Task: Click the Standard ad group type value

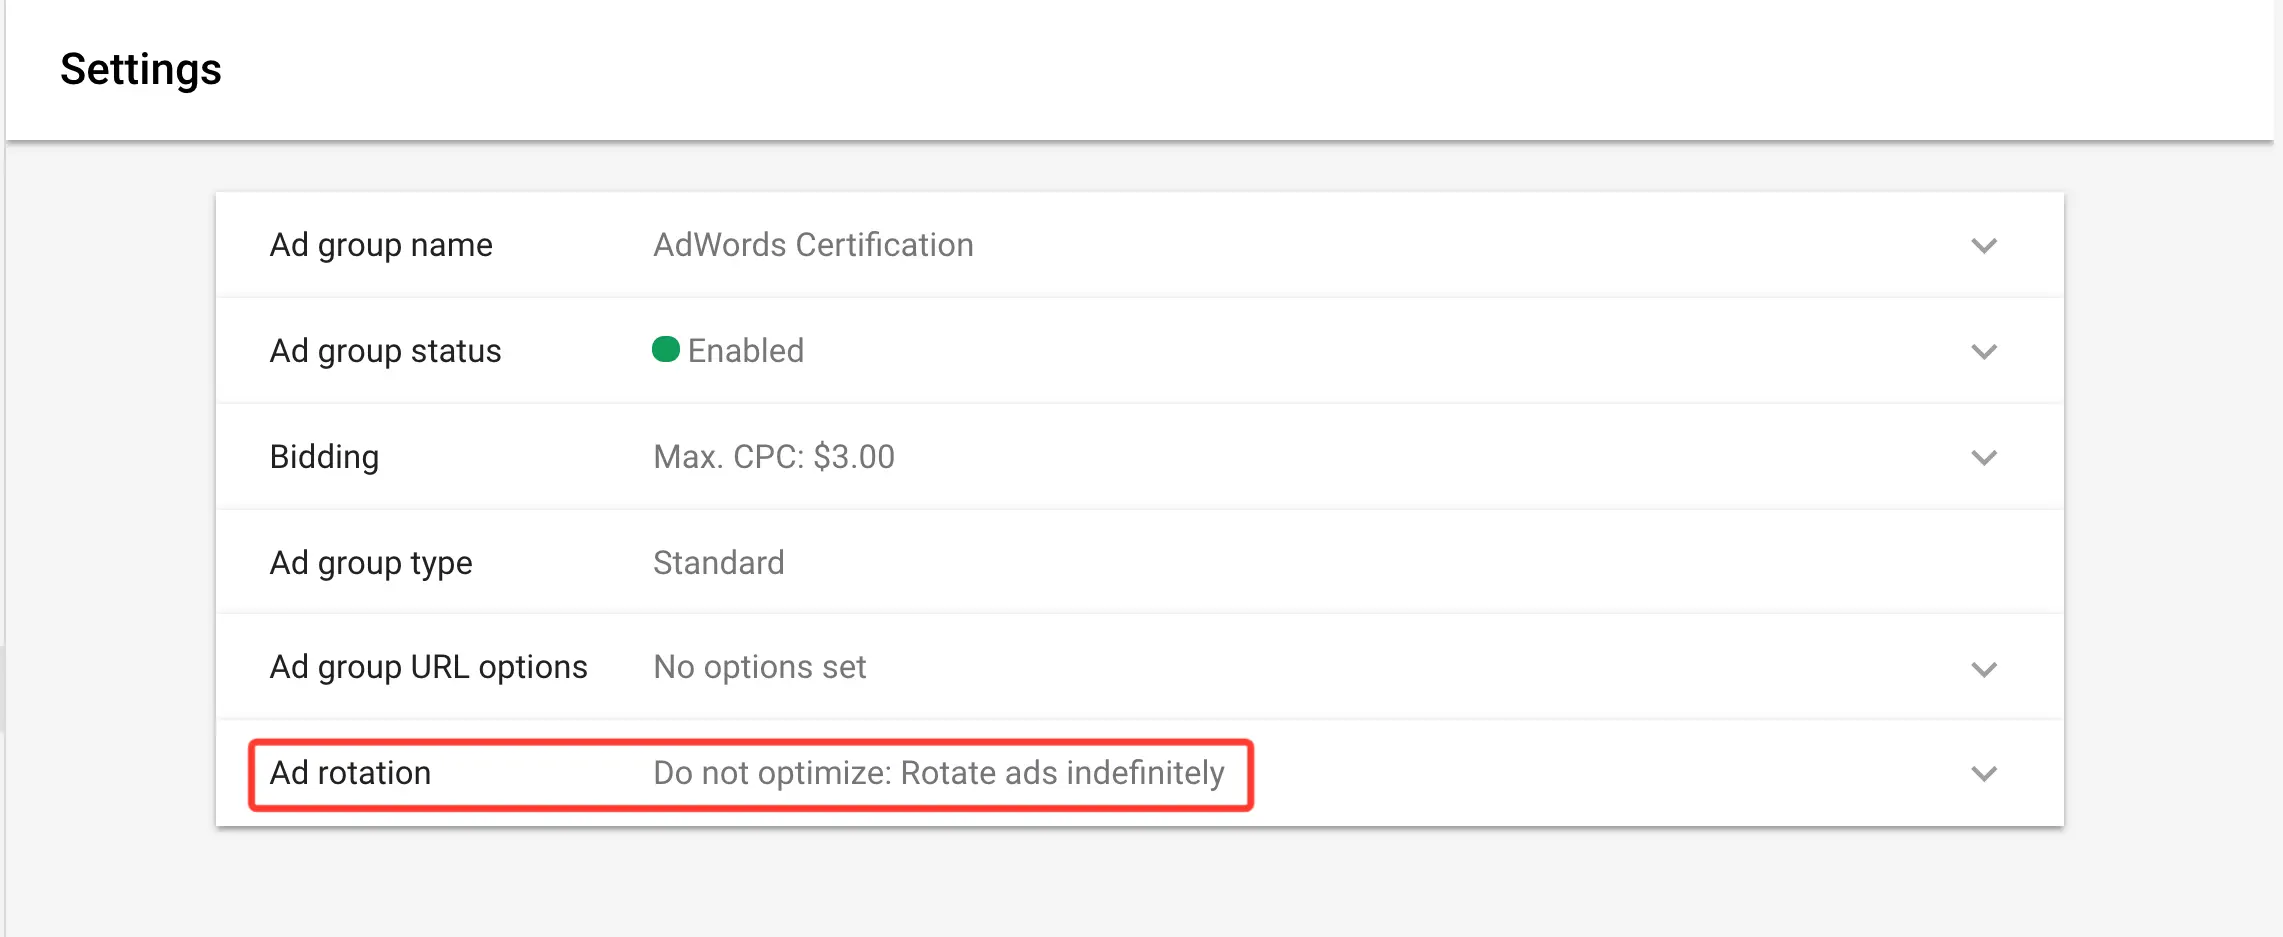Action: [718, 563]
